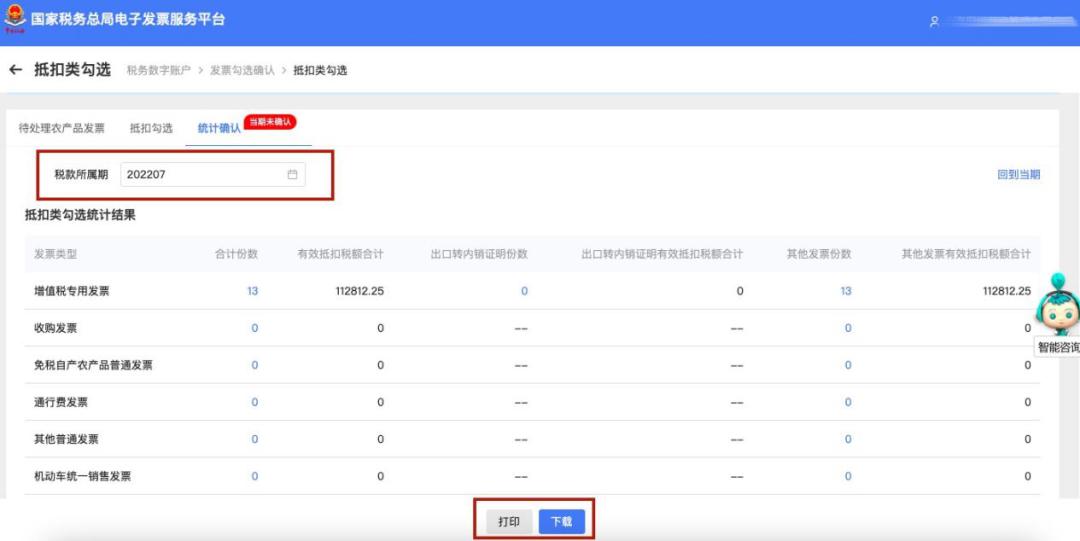1080x541 pixels.
Task: Click 机动车统一销售发票 other invoices count
Action: tap(847, 476)
